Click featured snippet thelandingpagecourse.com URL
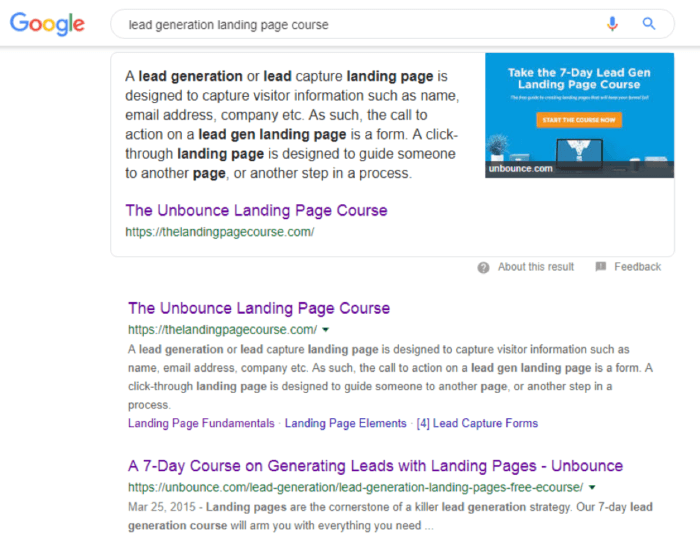700x542 pixels. tap(220, 232)
